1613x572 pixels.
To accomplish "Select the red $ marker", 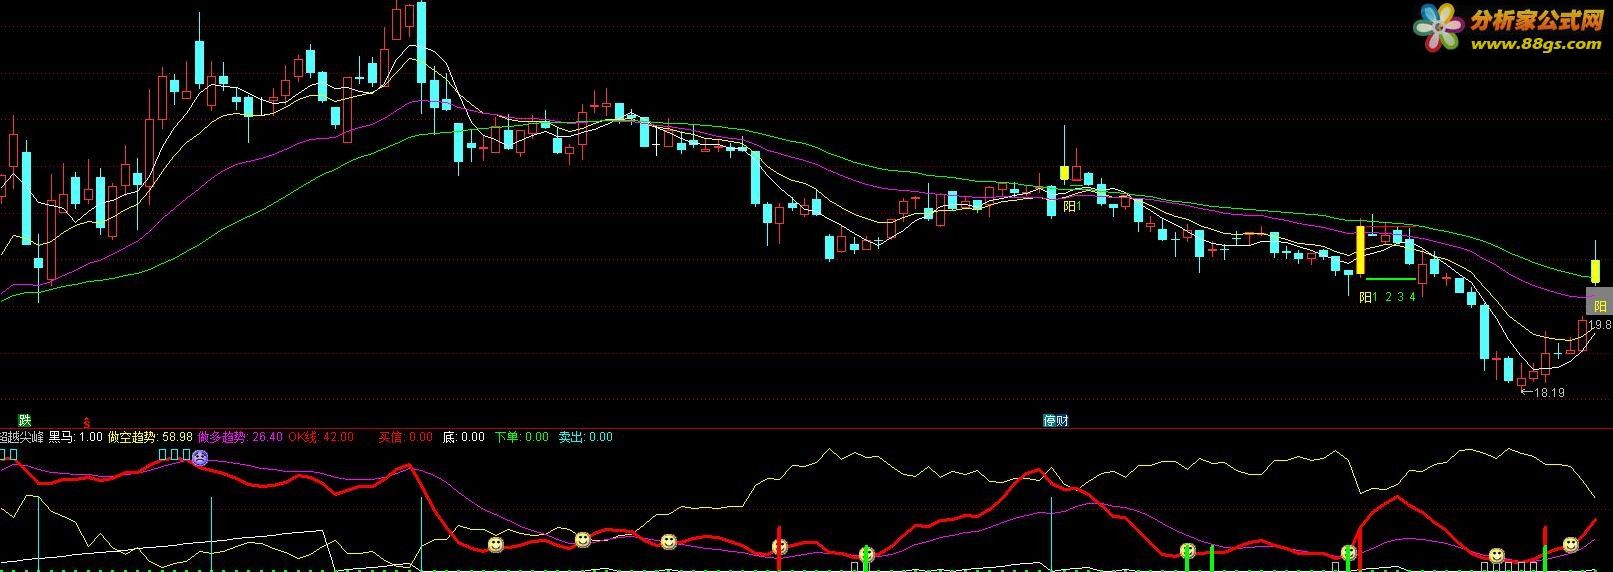I will tap(87, 422).
